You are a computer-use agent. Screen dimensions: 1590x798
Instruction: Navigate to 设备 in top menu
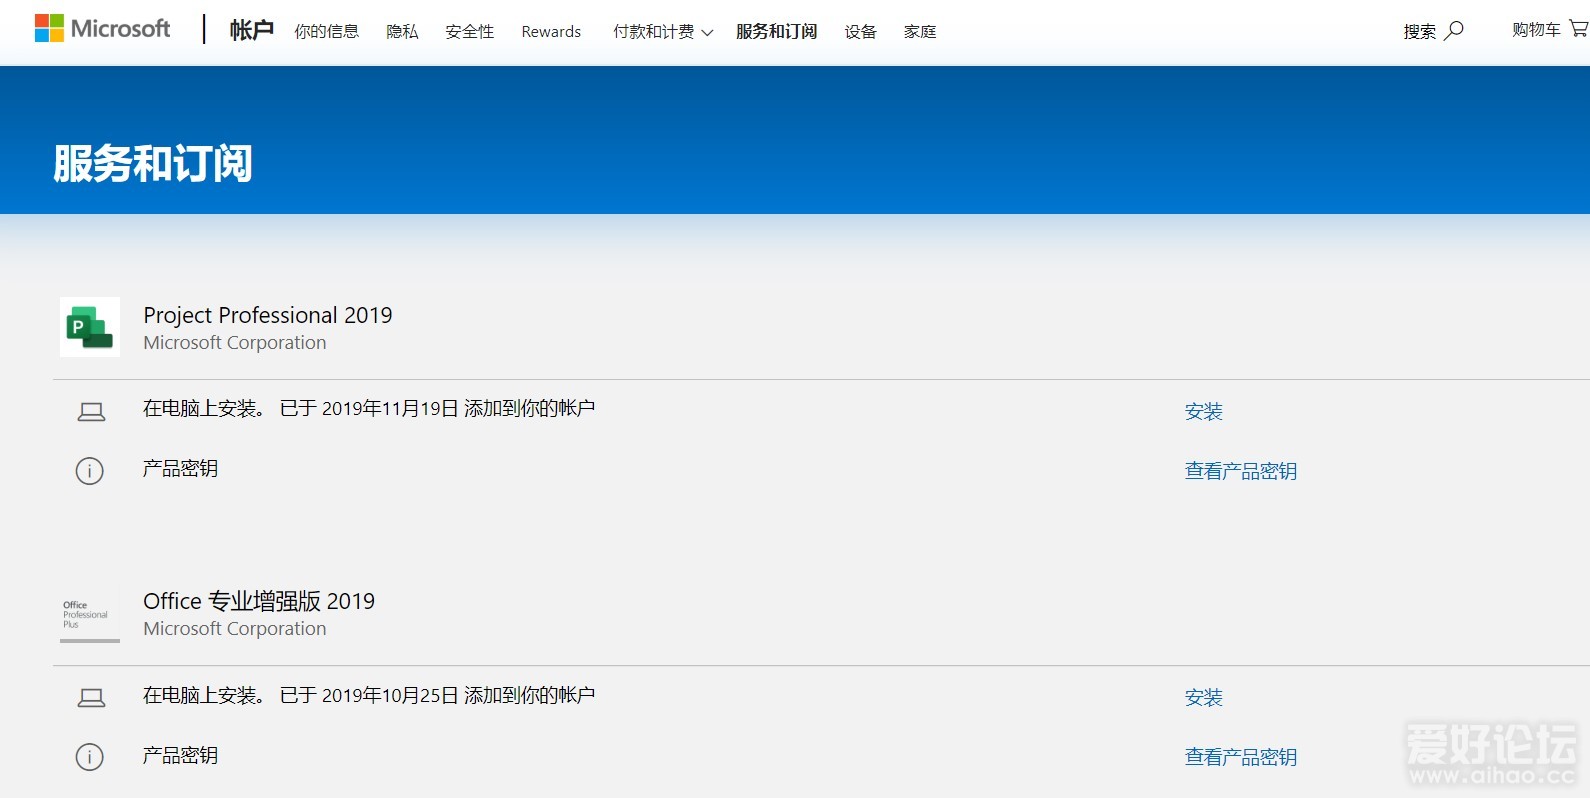pos(860,32)
